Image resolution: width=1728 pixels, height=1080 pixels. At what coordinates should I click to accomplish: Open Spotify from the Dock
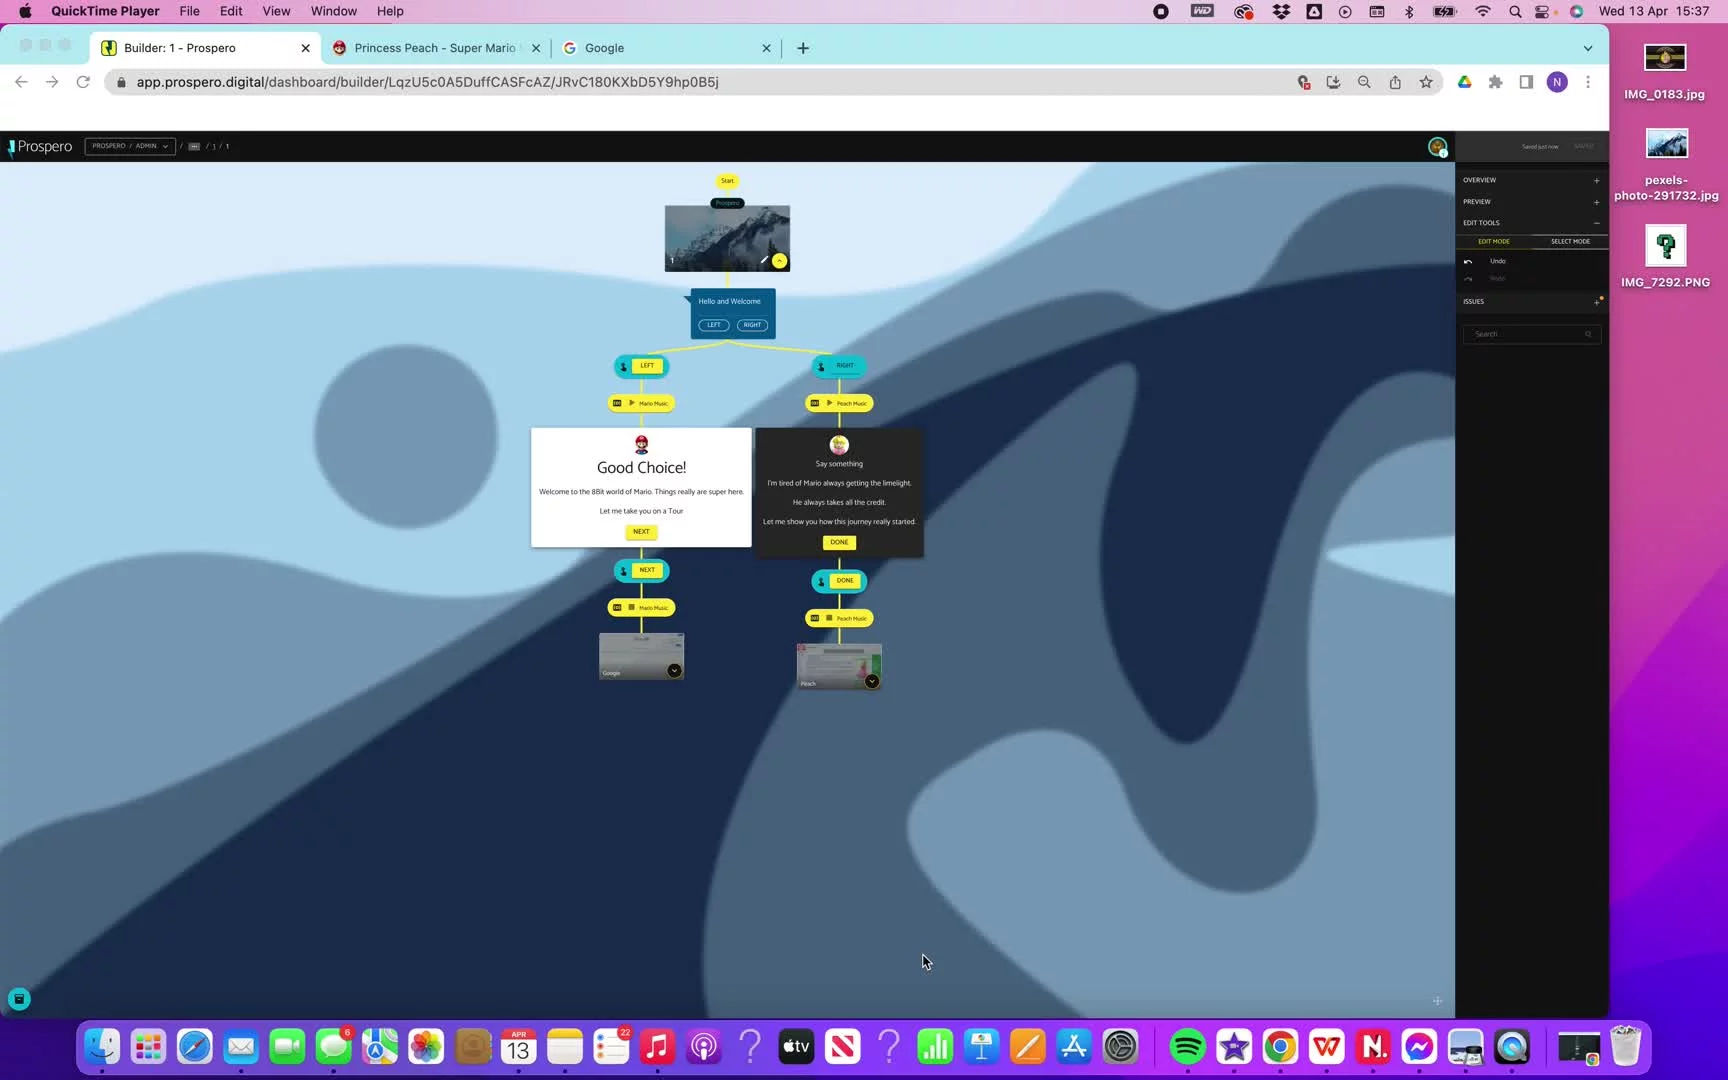pos(1187,1046)
